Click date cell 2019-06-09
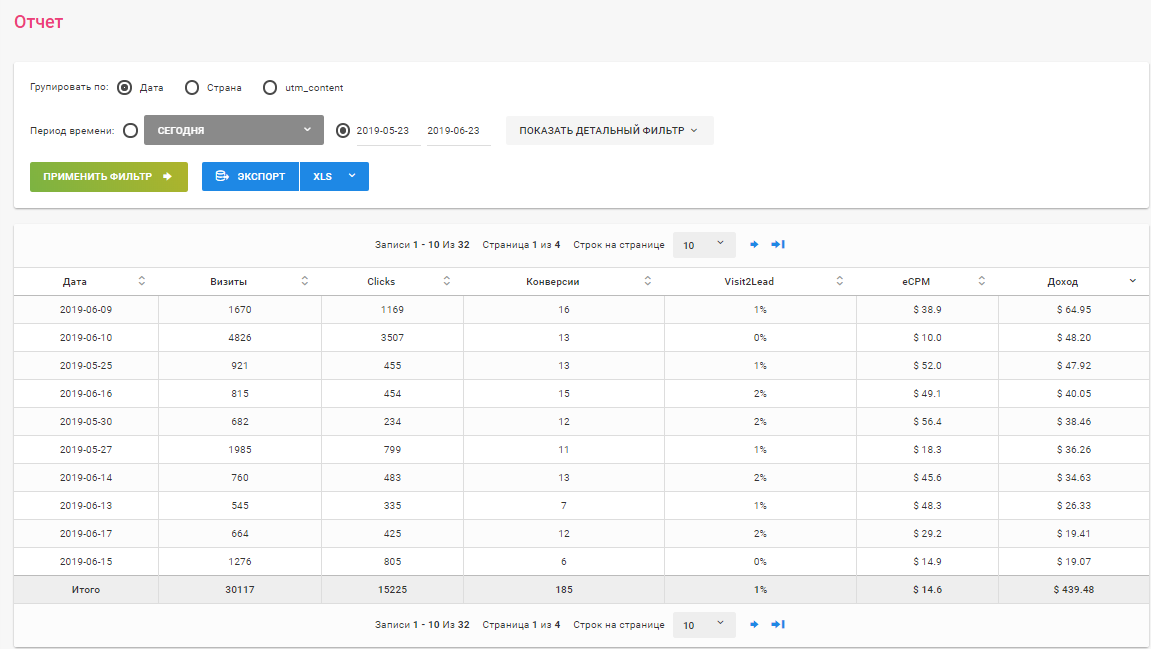 [86, 310]
